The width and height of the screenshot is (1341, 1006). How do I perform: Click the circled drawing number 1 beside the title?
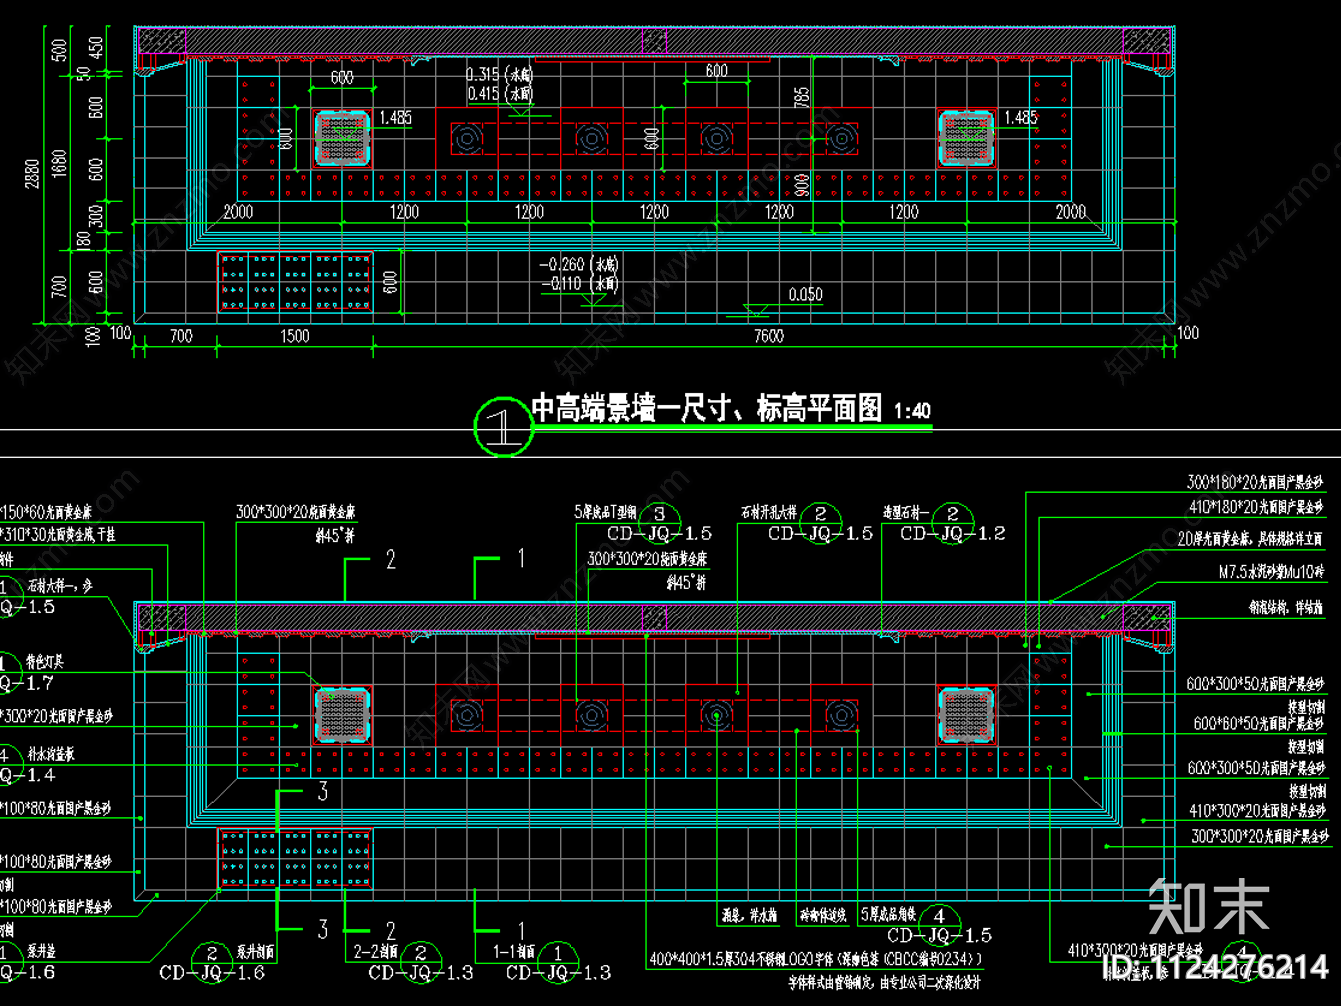503,427
